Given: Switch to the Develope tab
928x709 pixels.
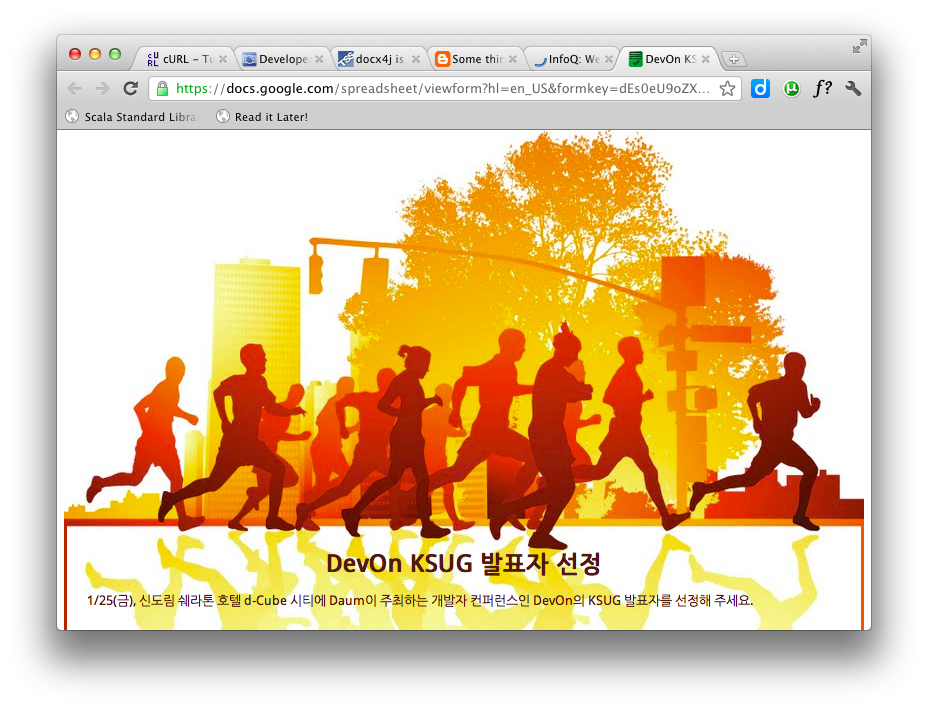Looking at the screenshot, I should coord(283,59).
